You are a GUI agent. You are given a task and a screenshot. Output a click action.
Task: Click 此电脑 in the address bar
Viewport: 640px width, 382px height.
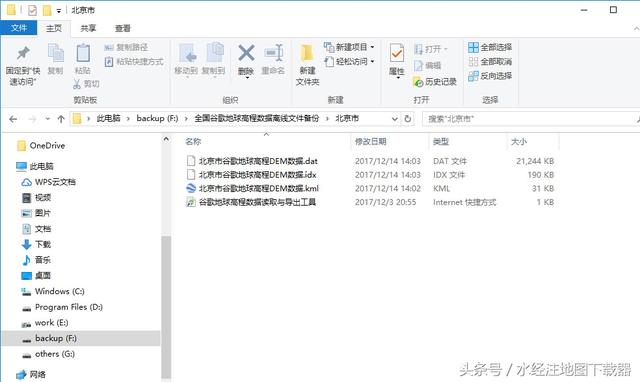tap(109, 118)
